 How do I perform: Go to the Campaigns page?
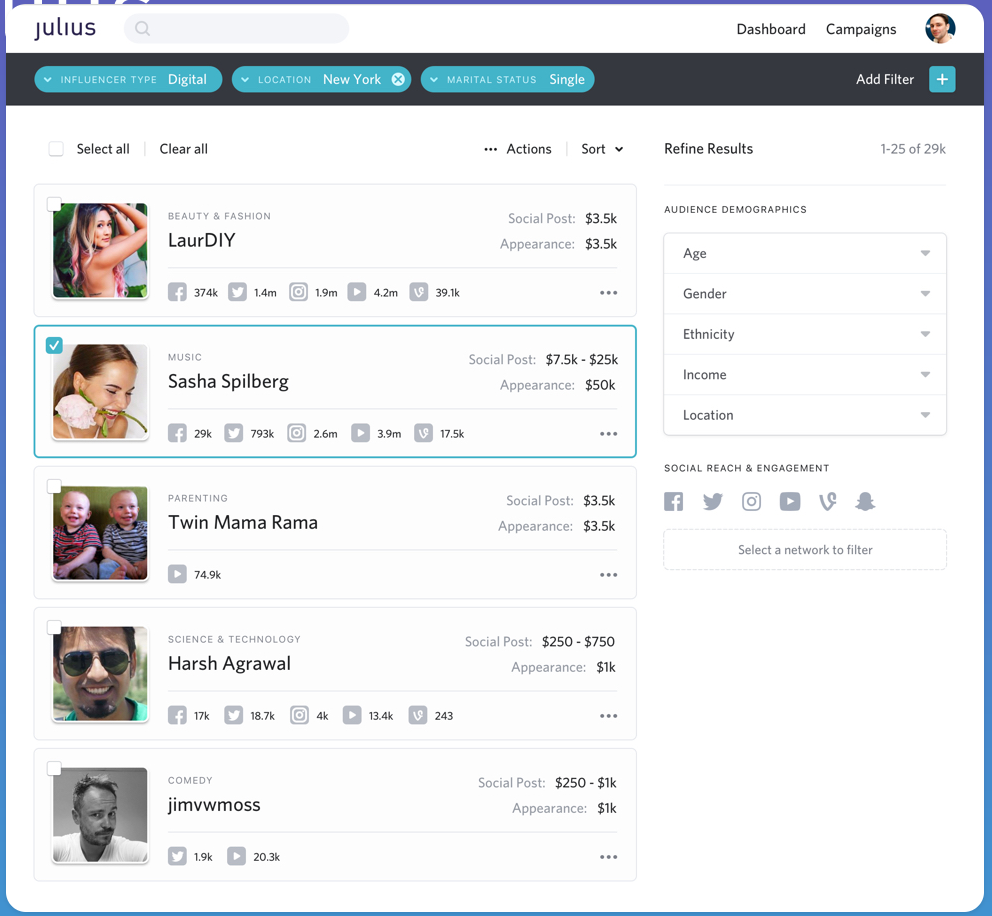pos(860,29)
